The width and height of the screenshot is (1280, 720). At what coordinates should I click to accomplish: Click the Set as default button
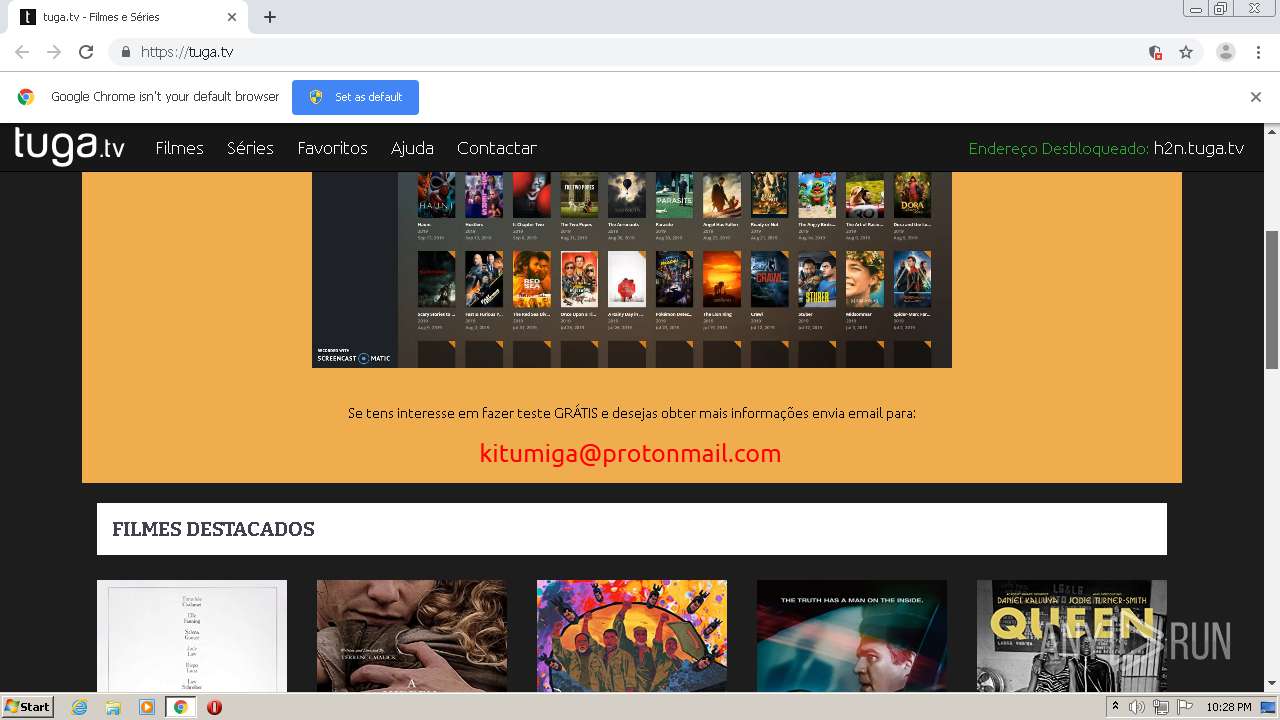pyautogui.click(x=355, y=97)
